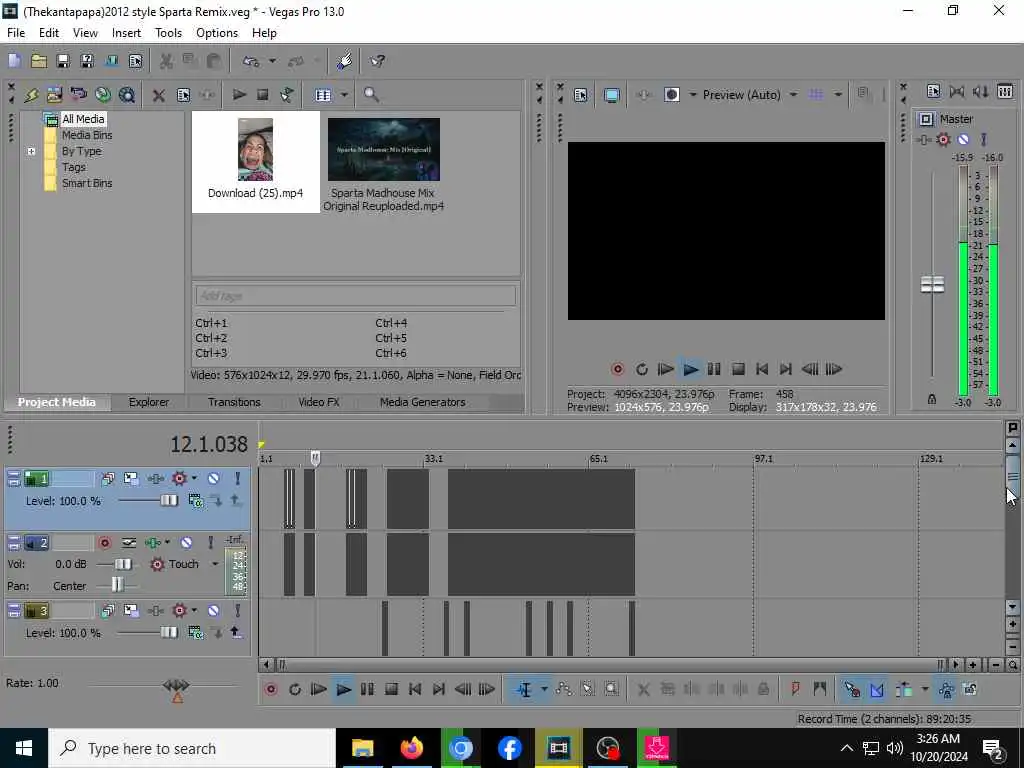Click the playback Rate slider
The image size is (1024, 768).
[x=176, y=685]
